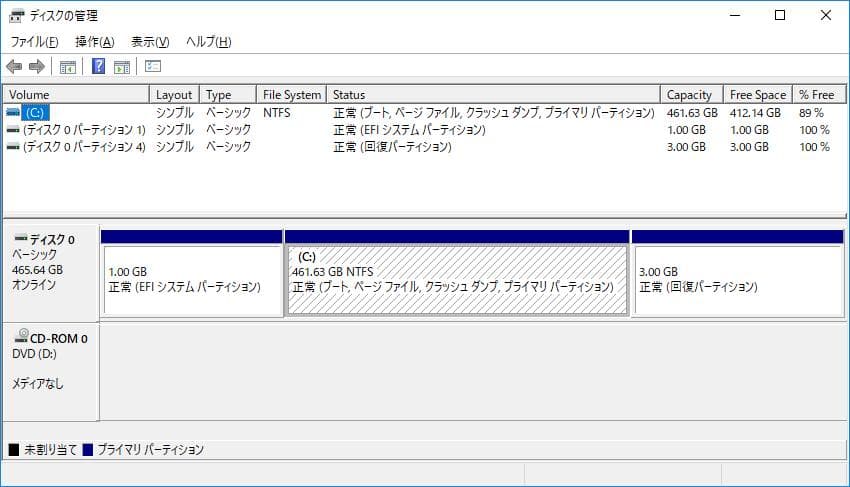Open the 操作(A) menu
The width and height of the screenshot is (850, 487).
click(95, 42)
